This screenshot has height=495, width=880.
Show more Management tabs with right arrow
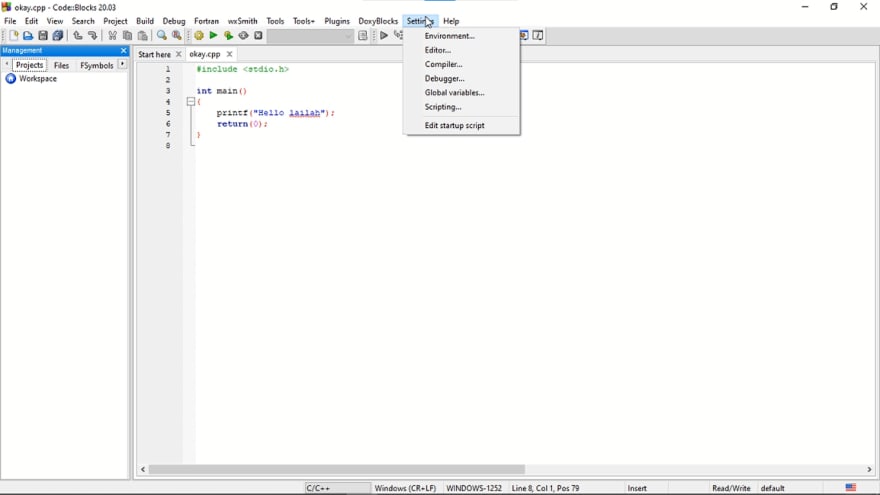pyautogui.click(x=122, y=65)
